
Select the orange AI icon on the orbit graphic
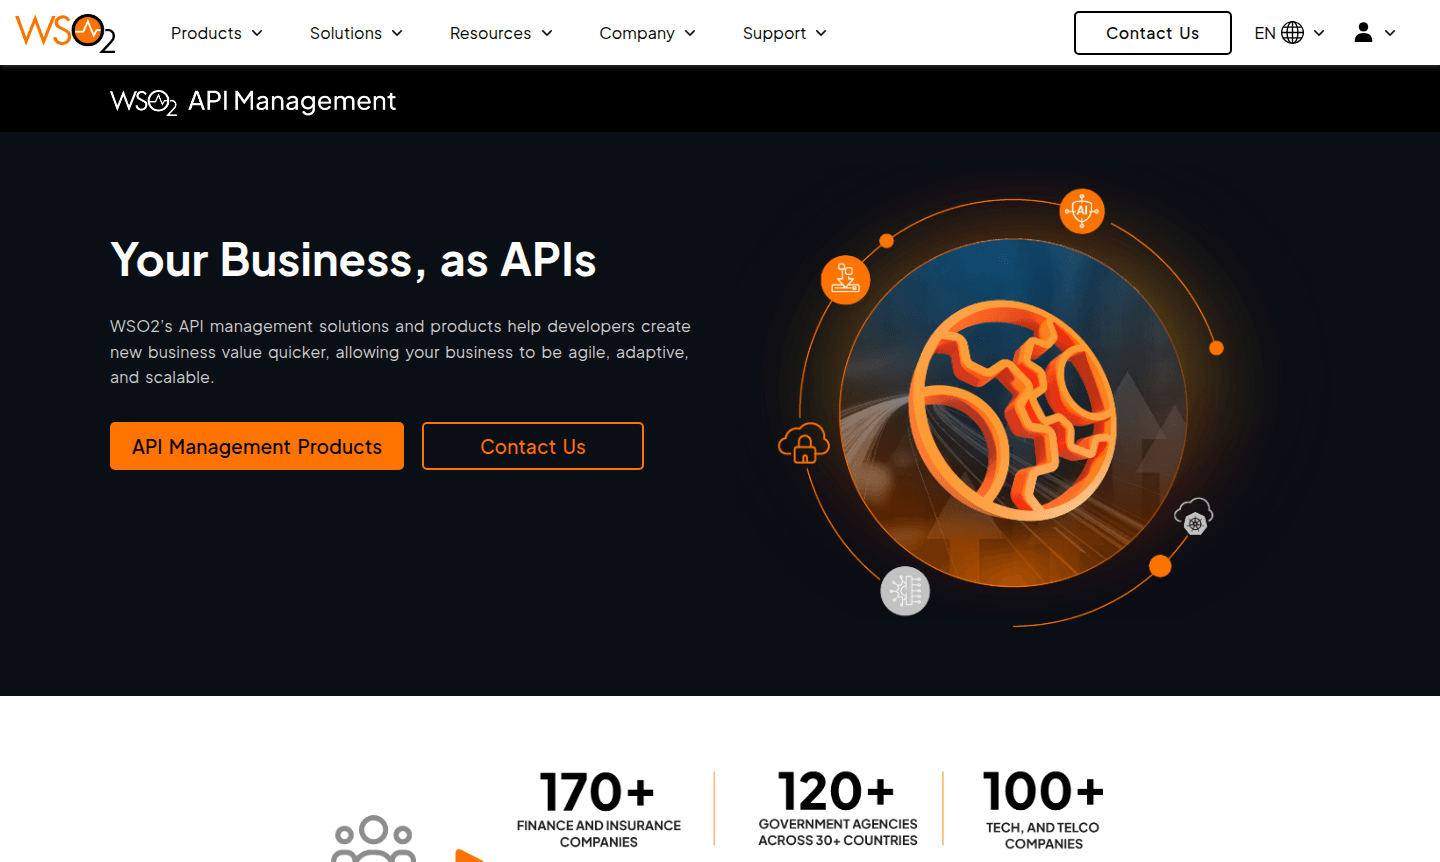(x=1081, y=211)
